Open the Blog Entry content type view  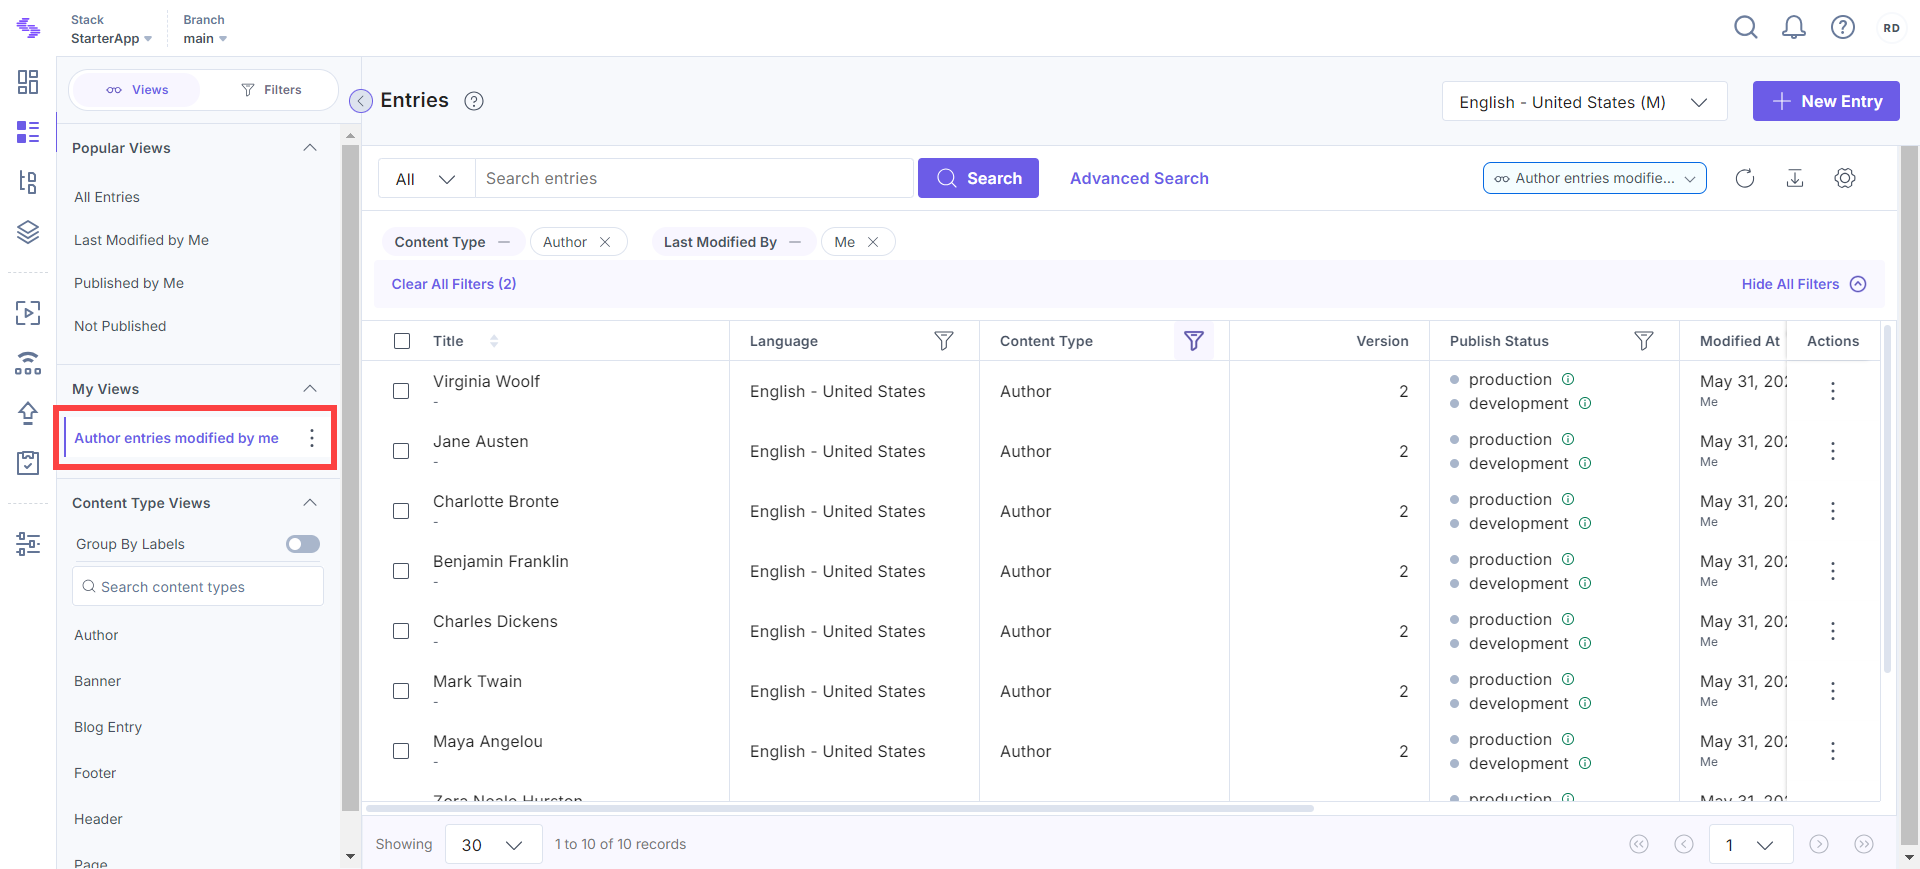coord(108,727)
